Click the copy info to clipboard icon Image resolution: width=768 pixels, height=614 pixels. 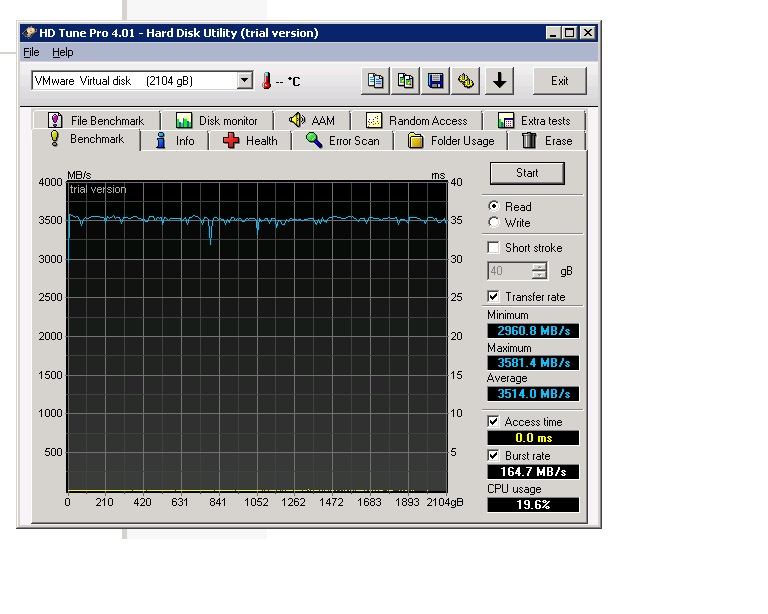(x=375, y=81)
